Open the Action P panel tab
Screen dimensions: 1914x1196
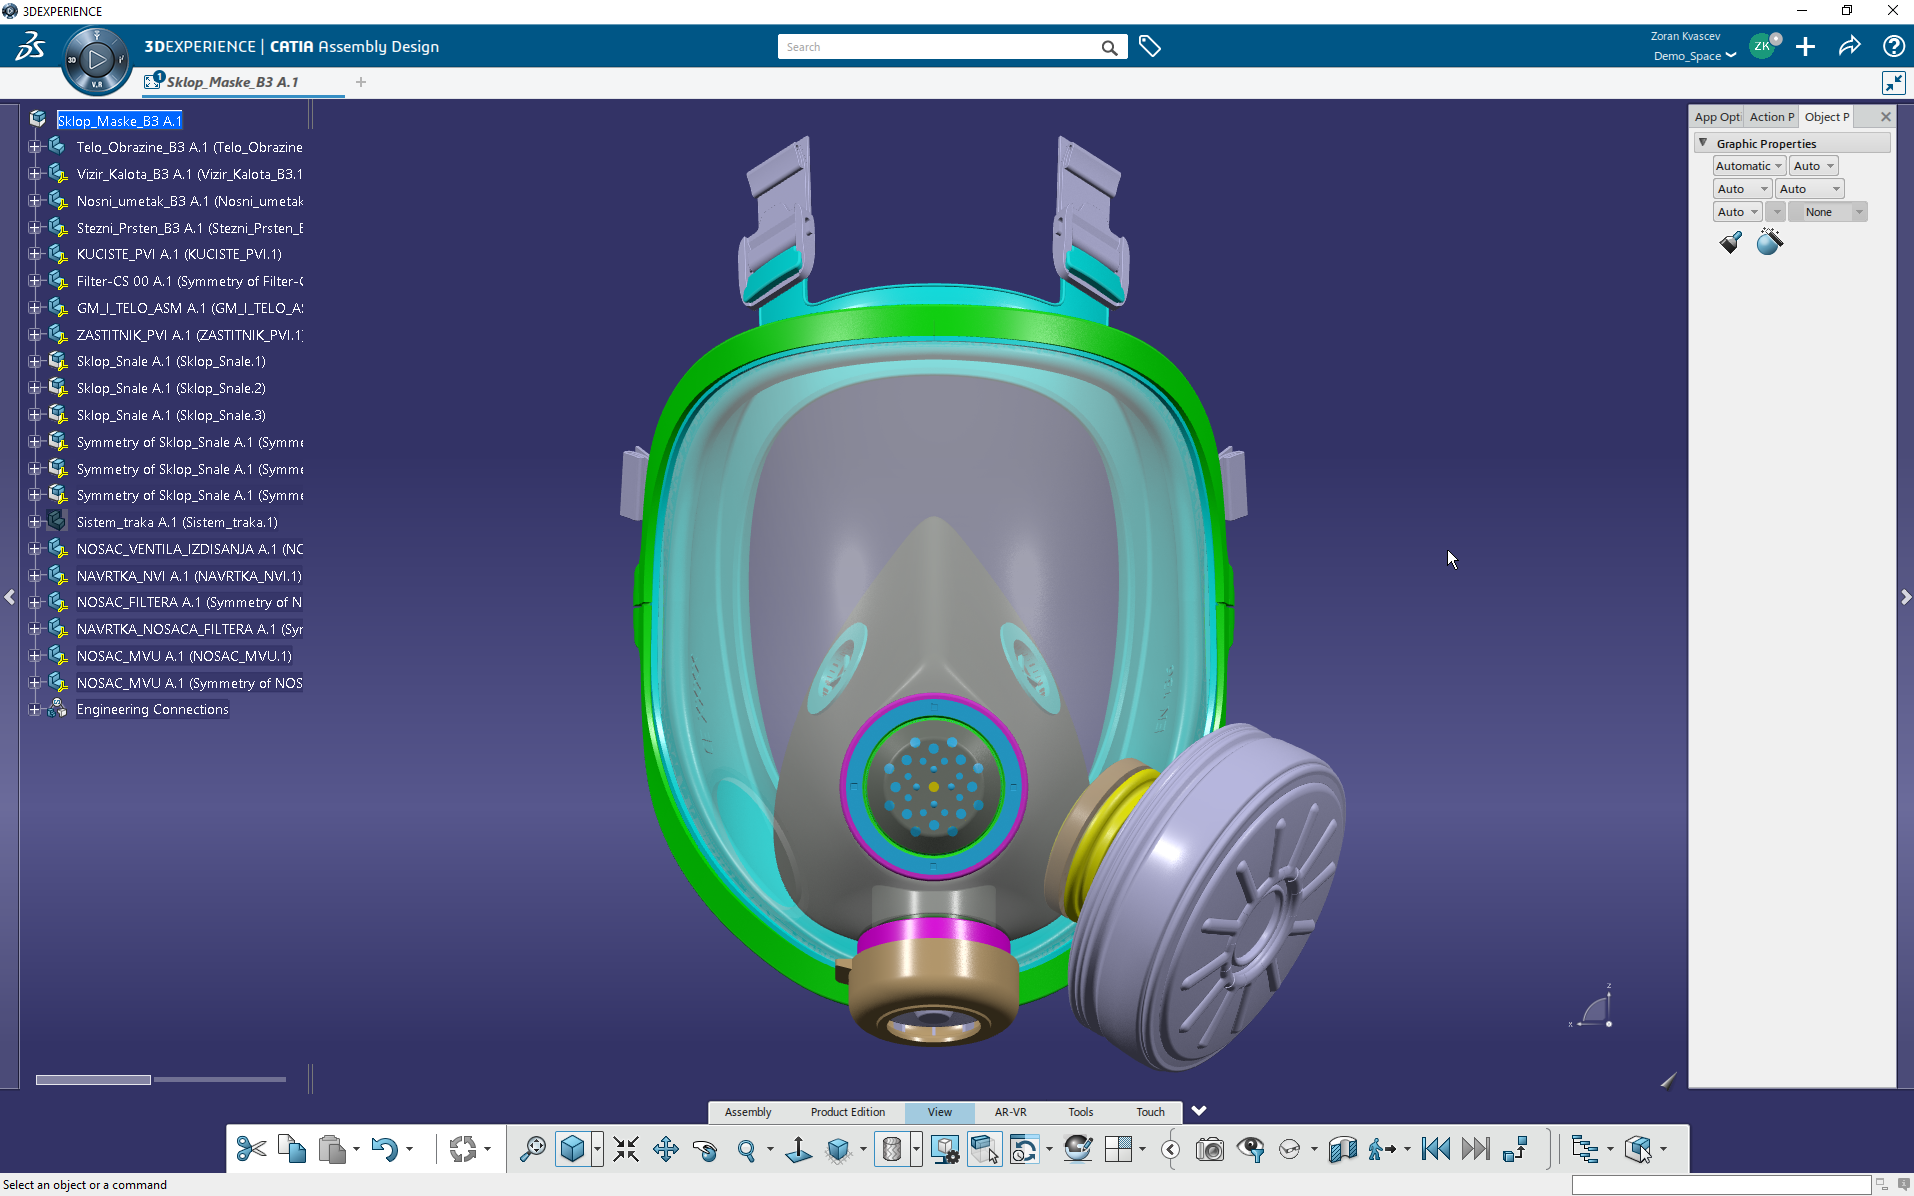click(1770, 117)
